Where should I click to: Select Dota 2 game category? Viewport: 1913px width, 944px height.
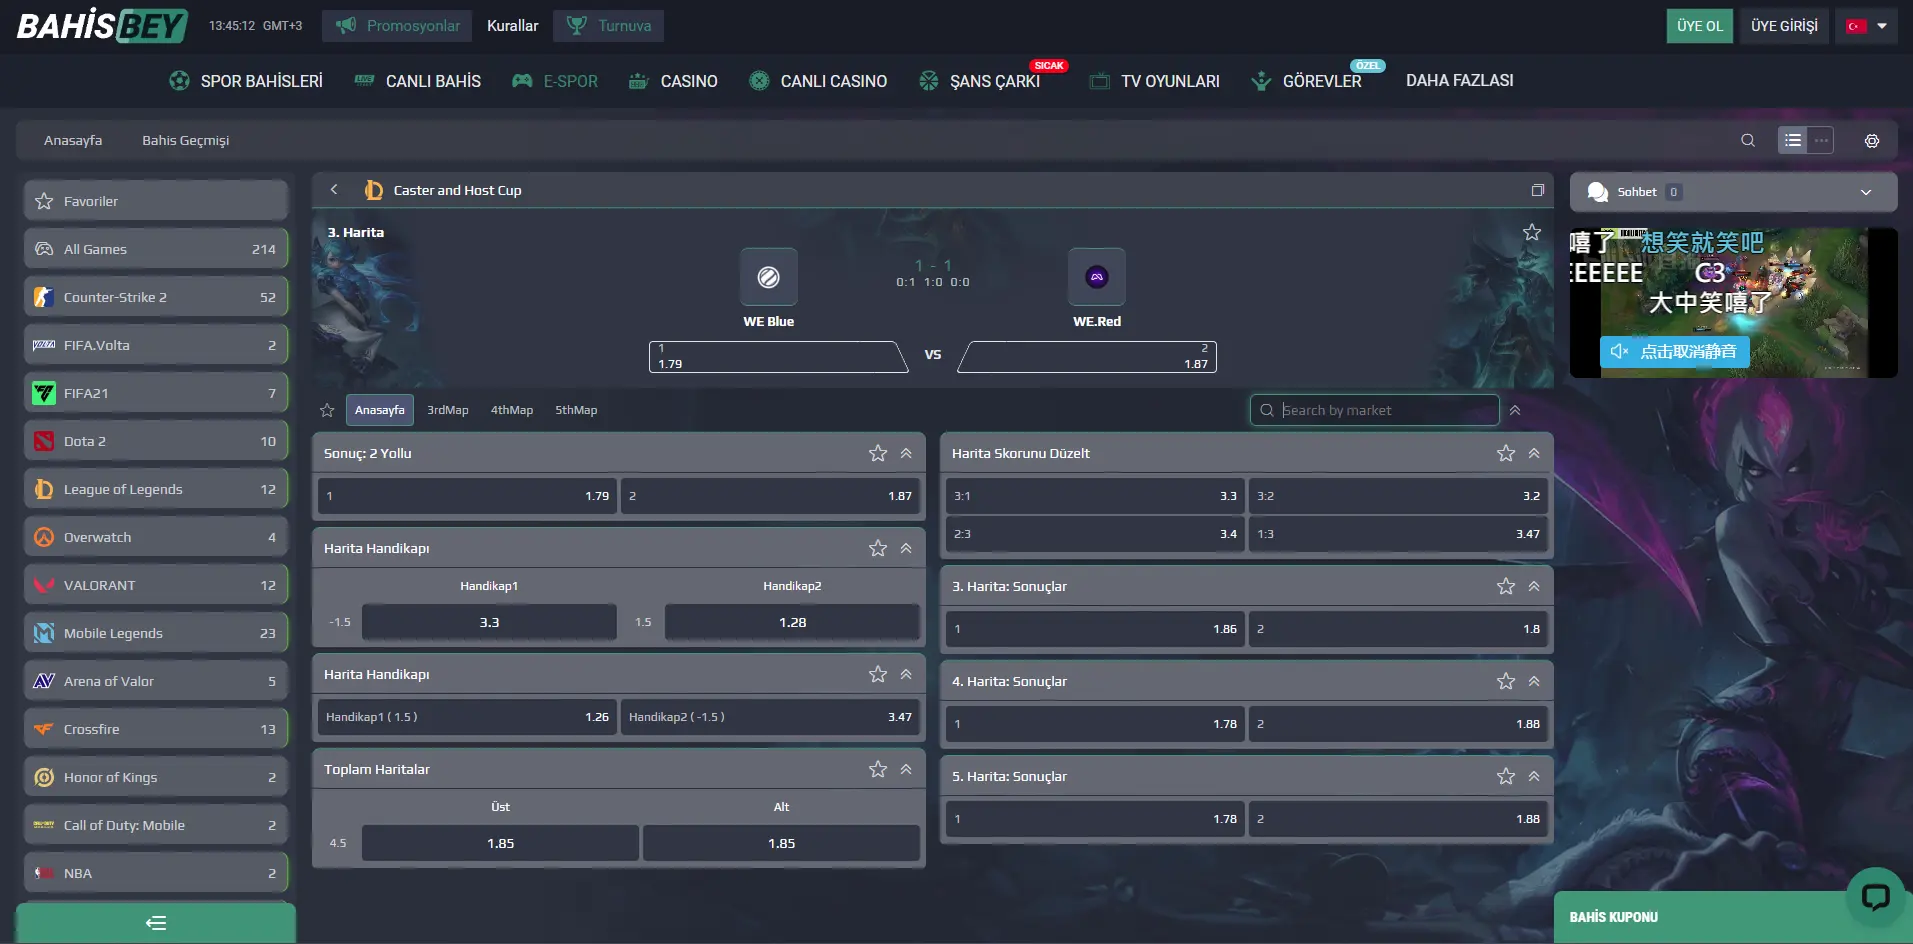156,441
